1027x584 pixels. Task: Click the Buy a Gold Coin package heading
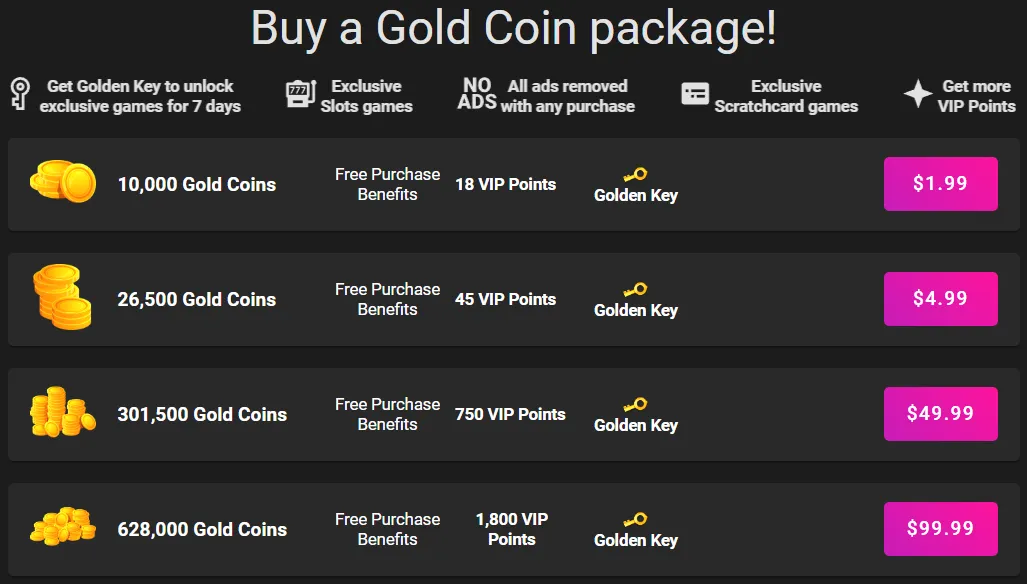point(513,28)
